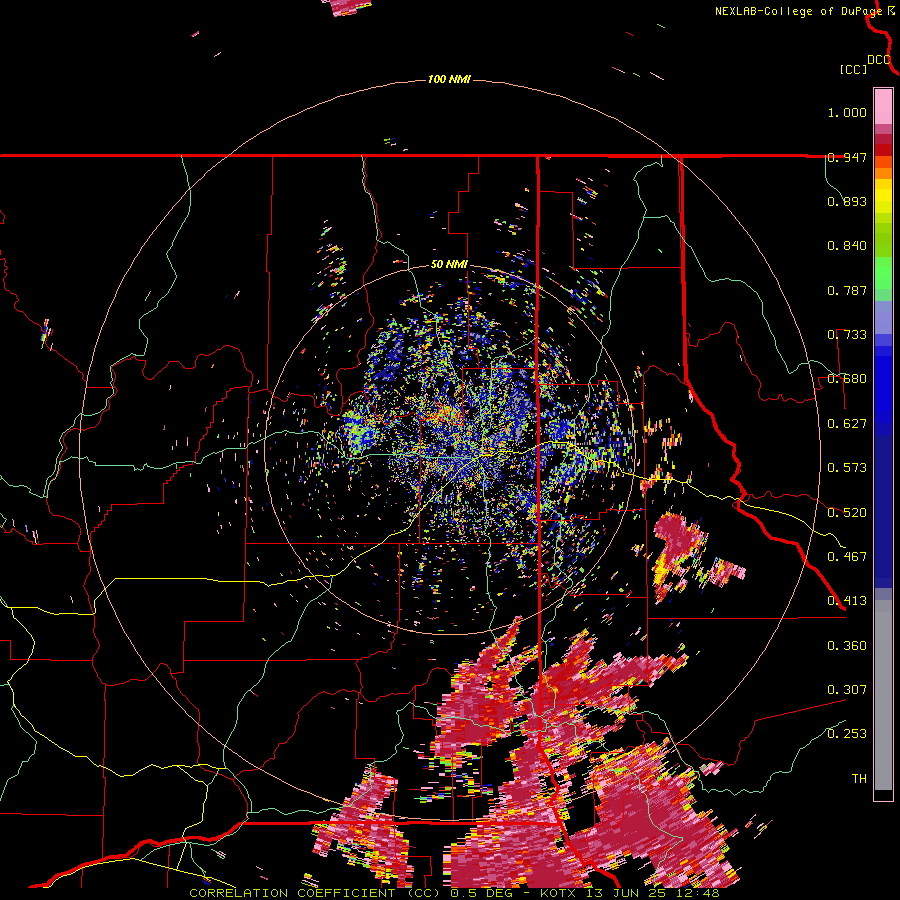Click the 0.947 legend value

[847, 157]
